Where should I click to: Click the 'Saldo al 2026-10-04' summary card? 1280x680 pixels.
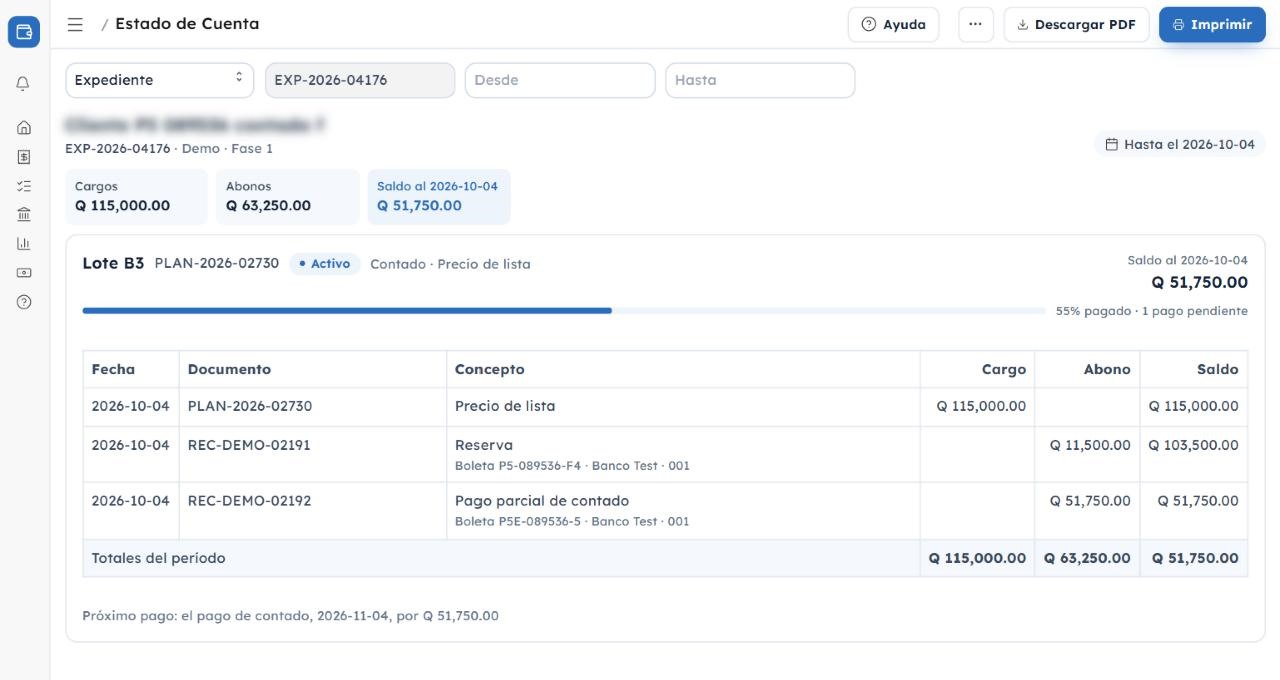tap(438, 196)
